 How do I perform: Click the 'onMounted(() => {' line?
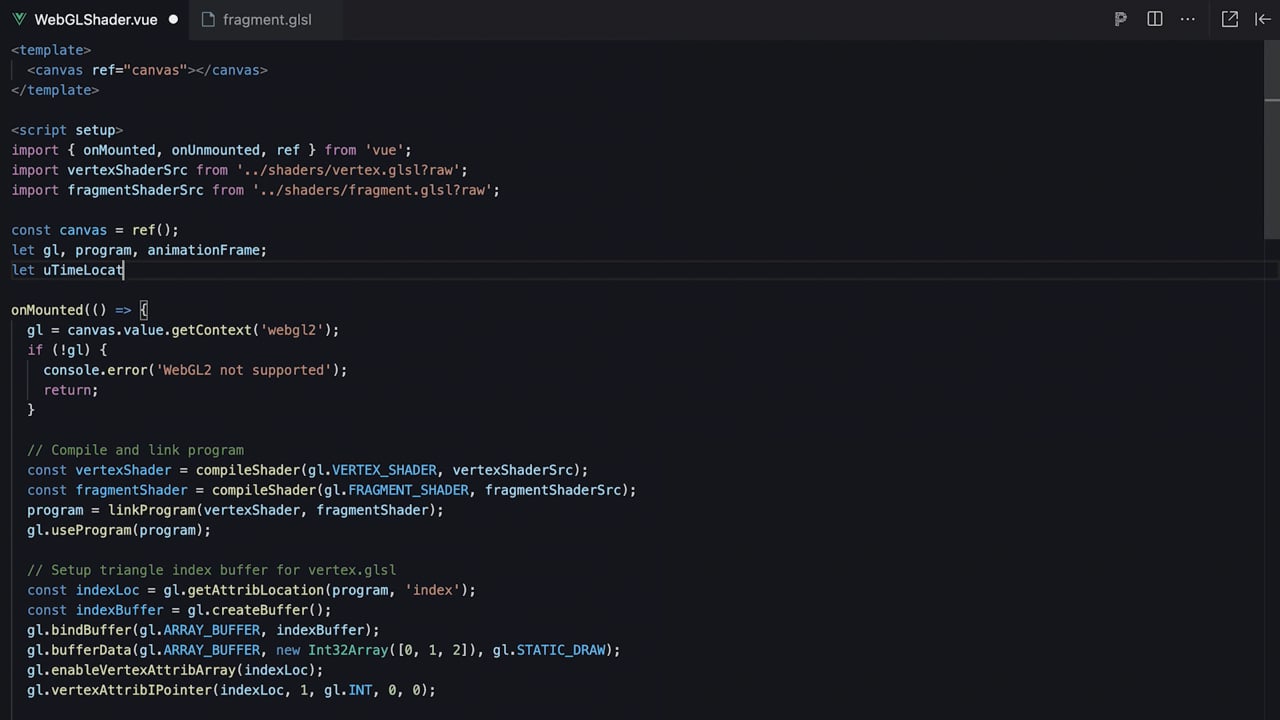79,310
